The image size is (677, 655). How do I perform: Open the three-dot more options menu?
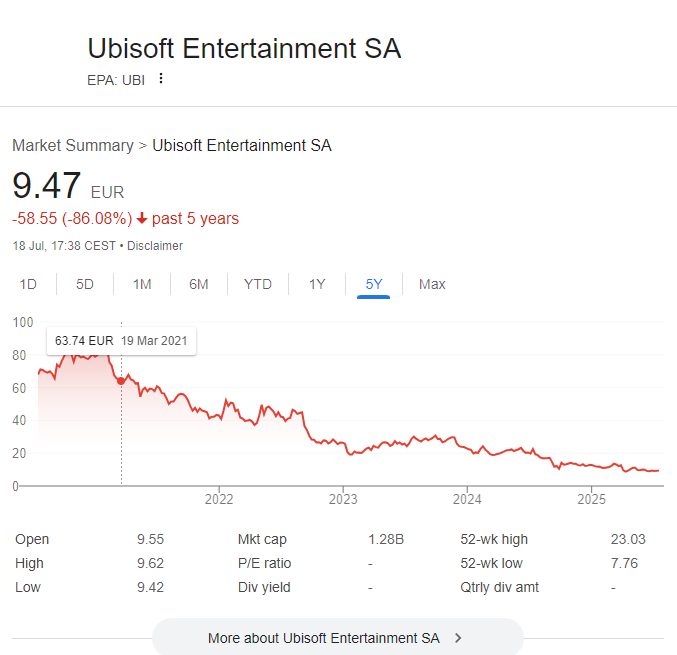(x=161, y=79)
